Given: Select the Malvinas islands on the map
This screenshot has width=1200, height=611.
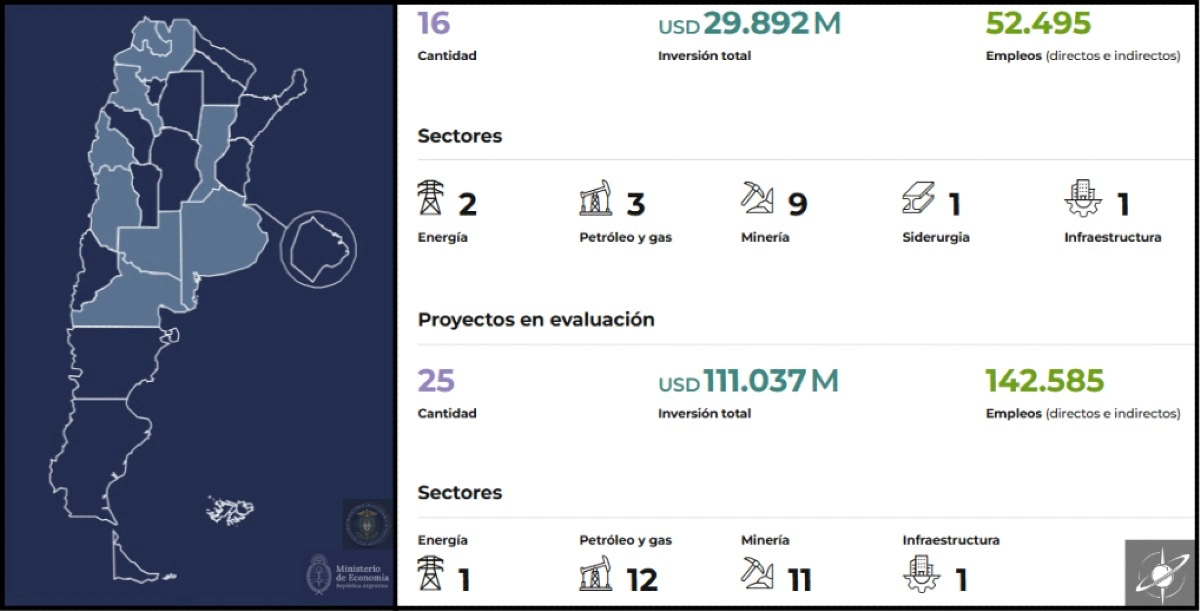Looking at the screenshot, I should pyautogui.click(x=229, y=510).
